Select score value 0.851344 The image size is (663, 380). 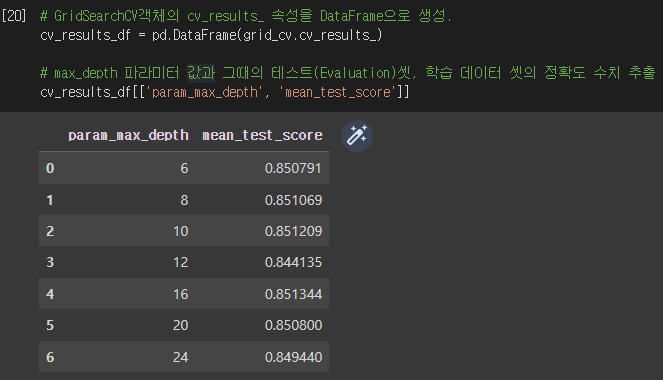[x=293, y=294]
